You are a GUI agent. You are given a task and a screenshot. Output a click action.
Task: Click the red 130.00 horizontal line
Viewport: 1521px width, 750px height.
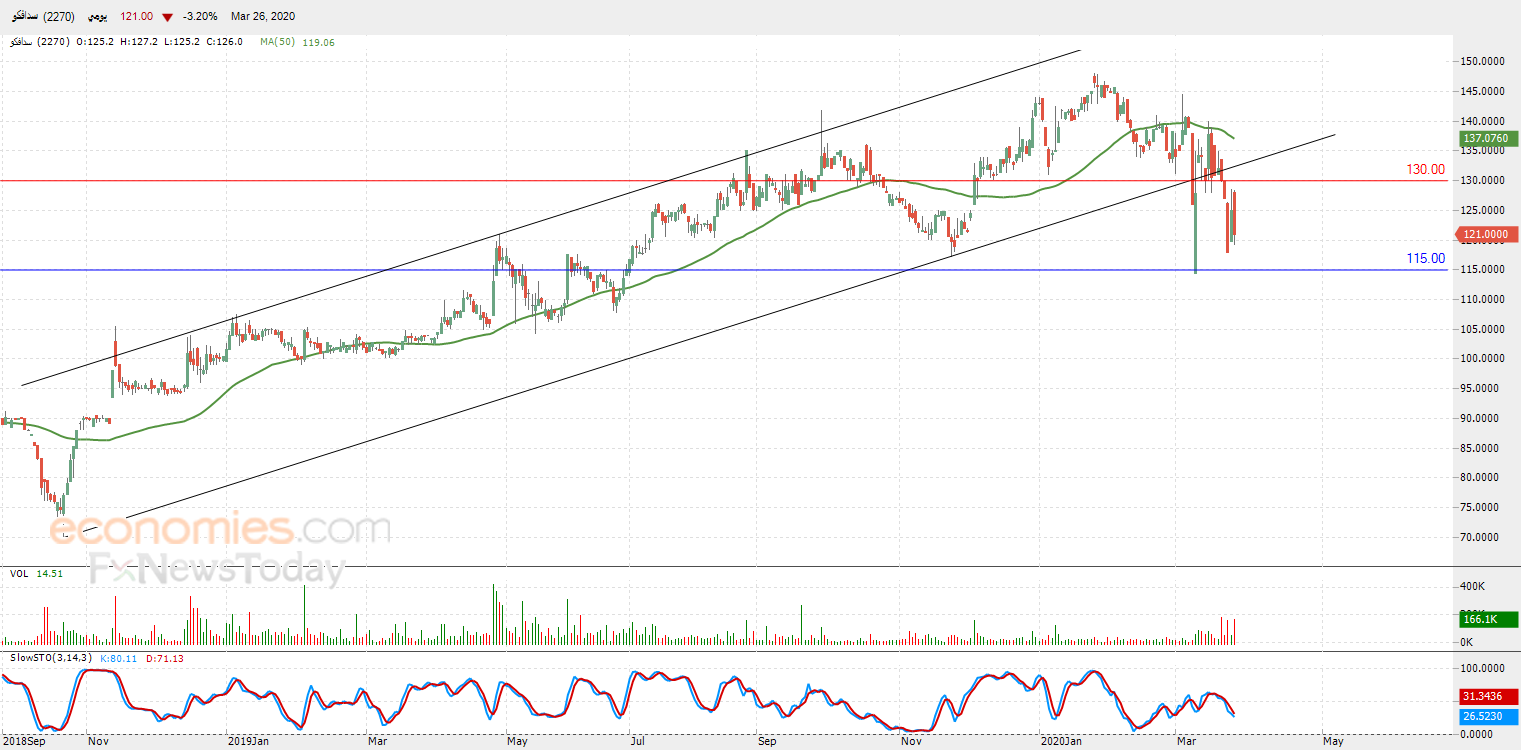[x=700, y=181]
